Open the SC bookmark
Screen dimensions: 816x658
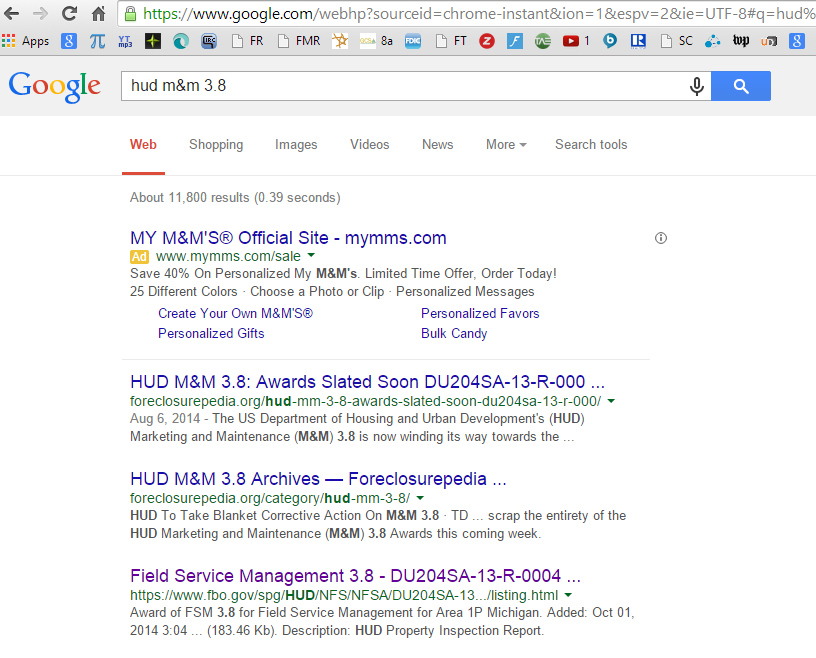(677, 41)
